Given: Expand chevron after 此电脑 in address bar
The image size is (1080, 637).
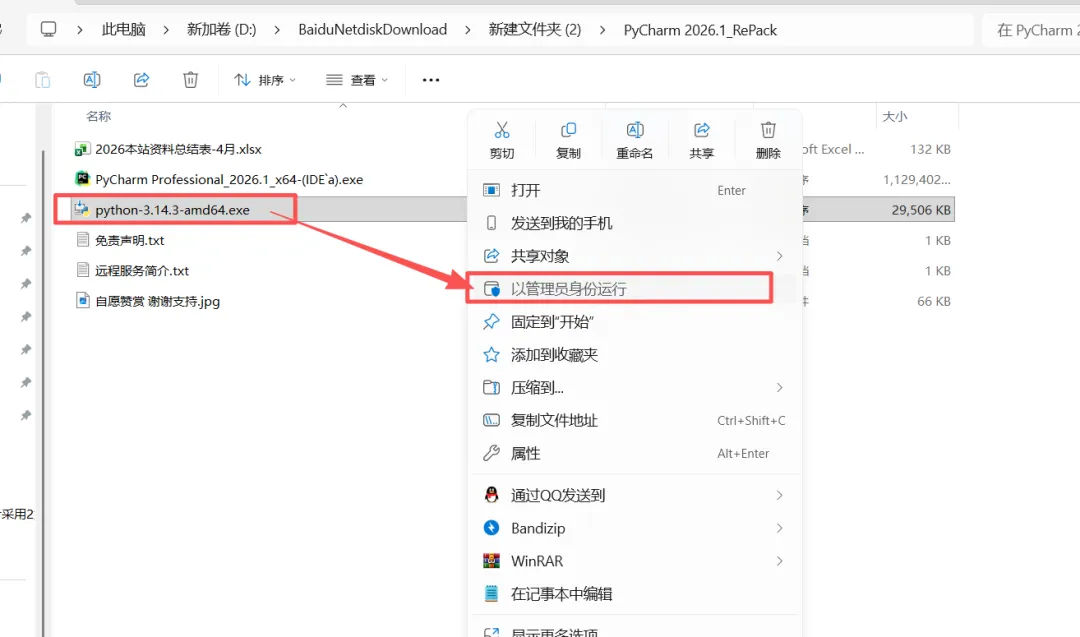Looking at the screenshot, I should pos(166,30).
